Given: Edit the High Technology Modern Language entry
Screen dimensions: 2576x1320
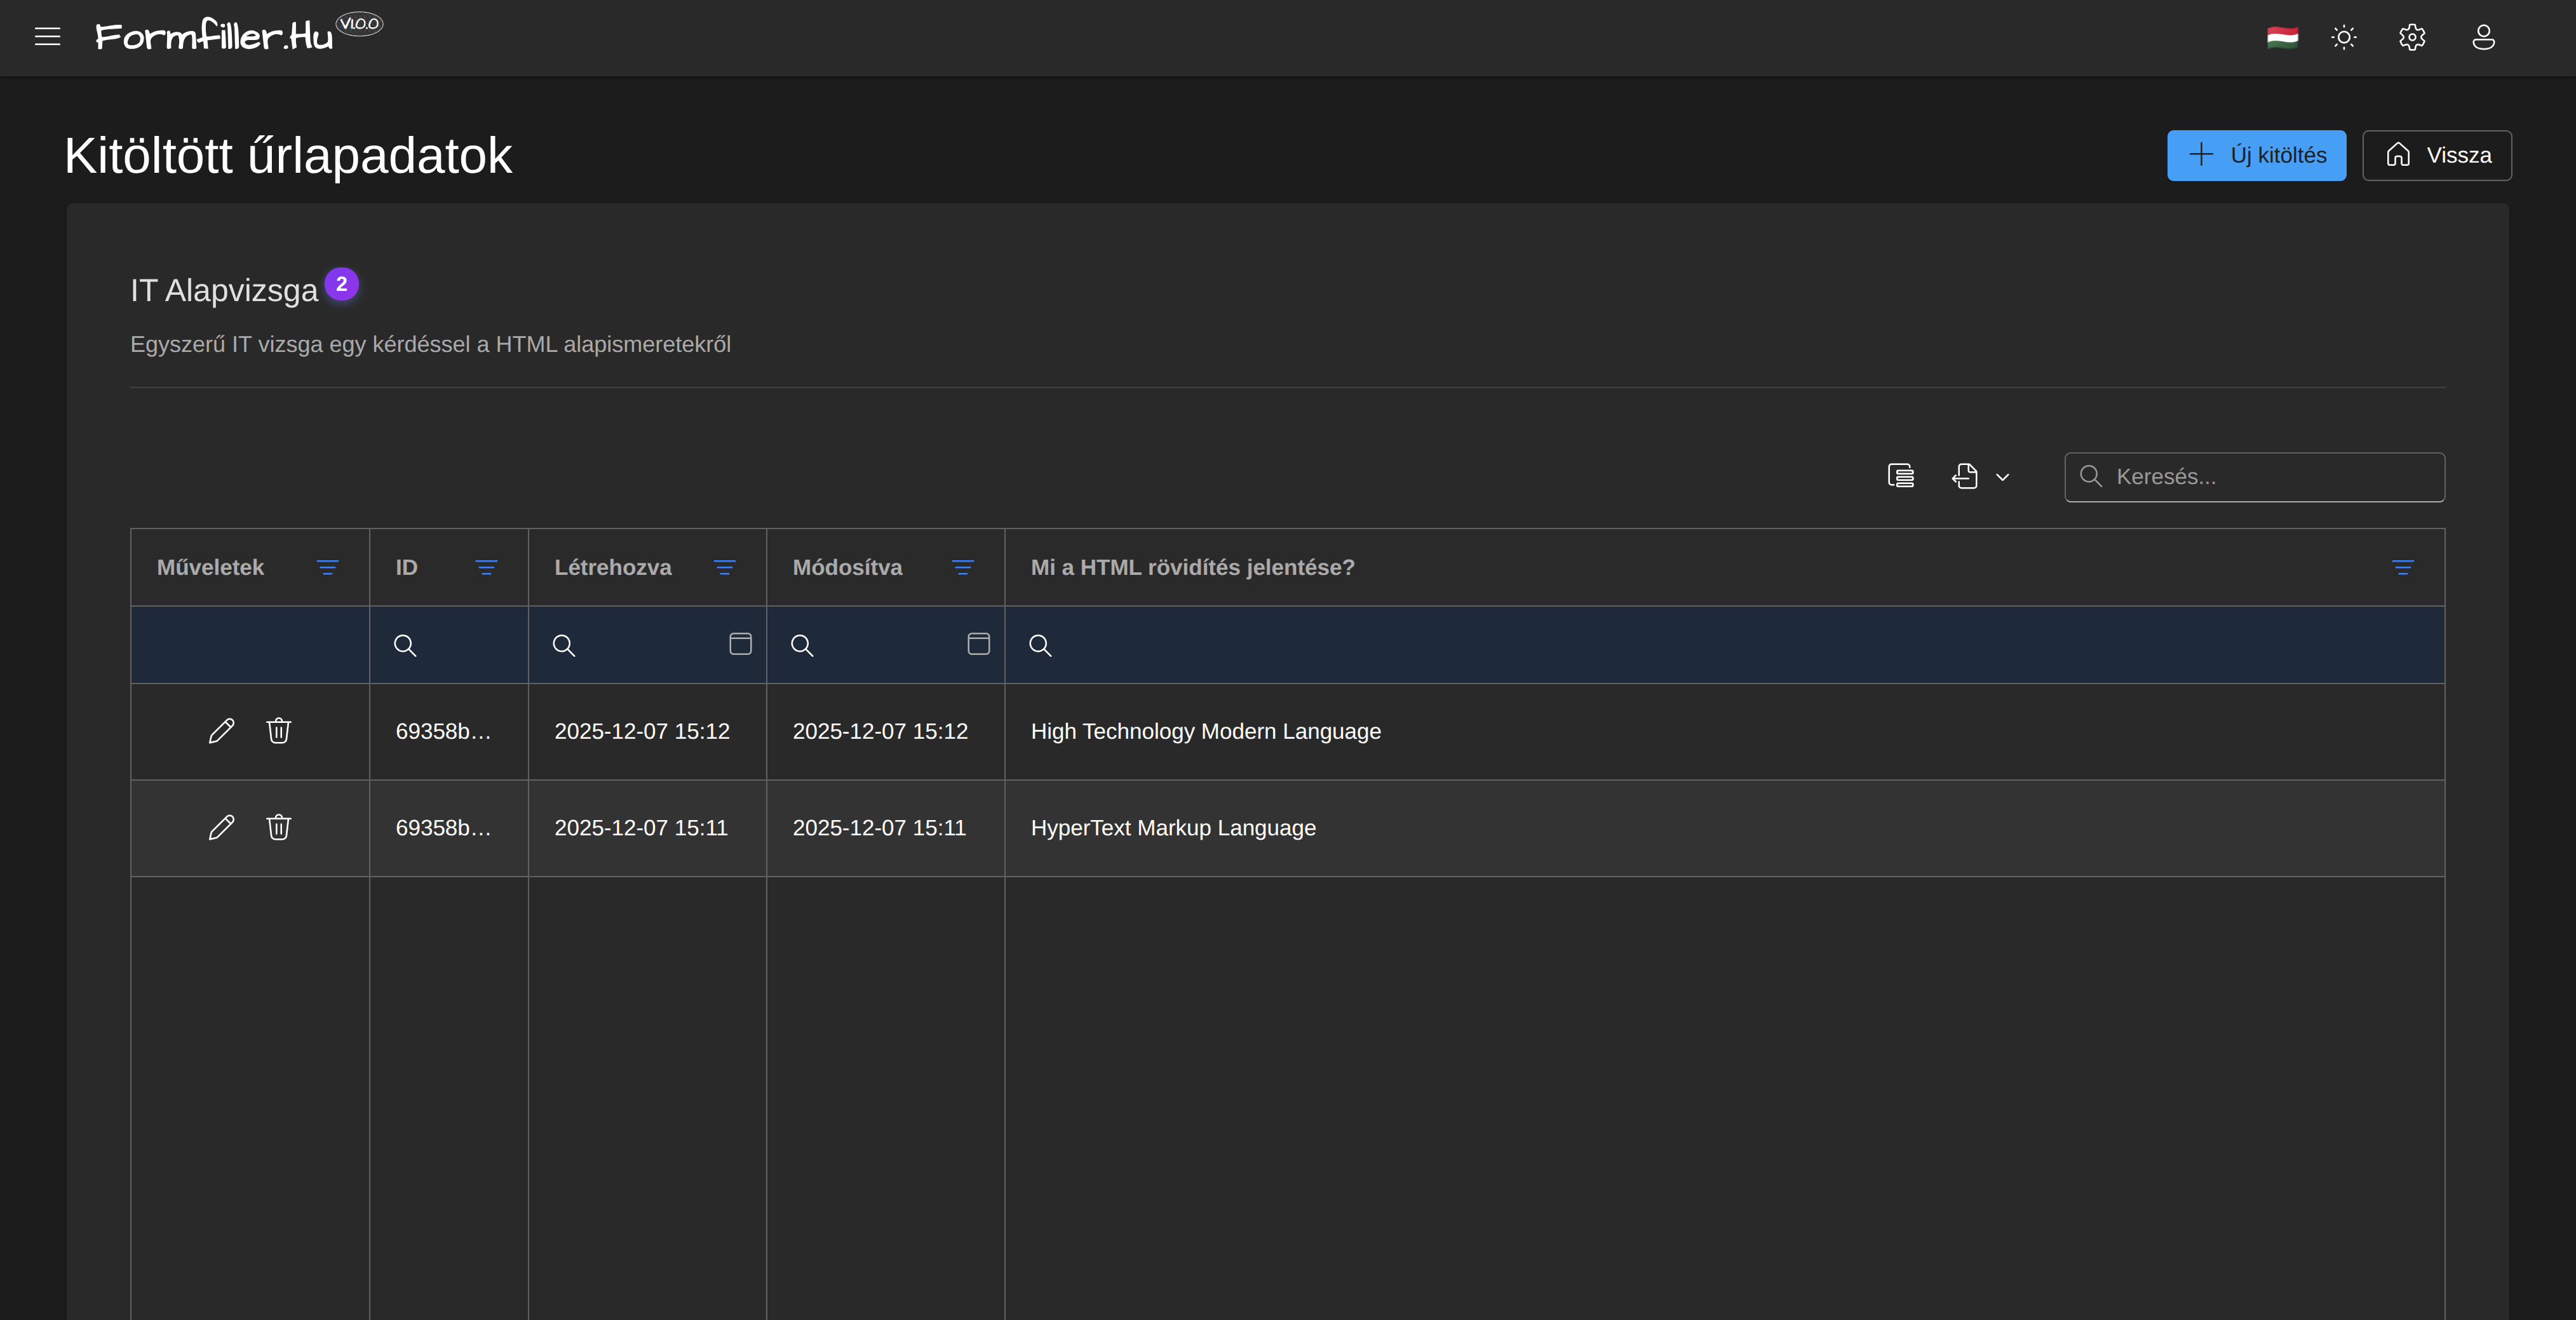Looking at the screenshot, I should (221, 731).
